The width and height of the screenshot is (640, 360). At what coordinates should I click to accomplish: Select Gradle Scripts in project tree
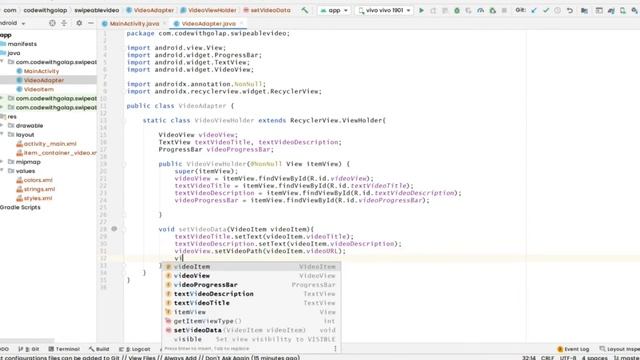(x=20, y=207)
